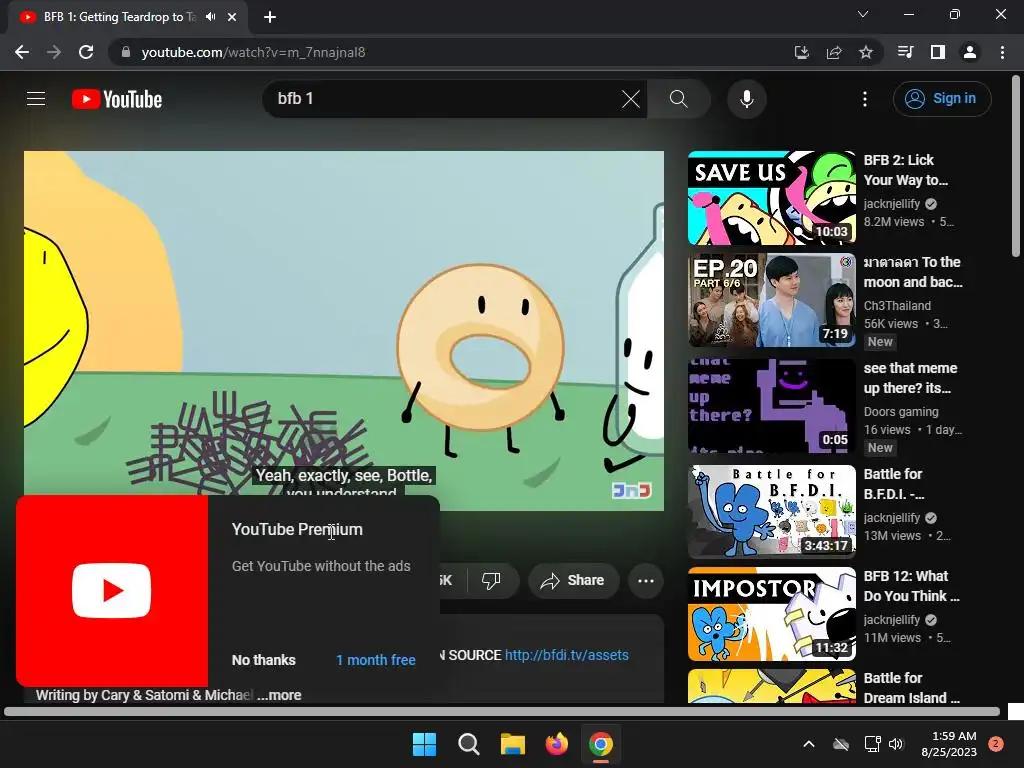
Task: Mute tab via the speaker icon
Action: pyautogui.click(x=210, y=17)
